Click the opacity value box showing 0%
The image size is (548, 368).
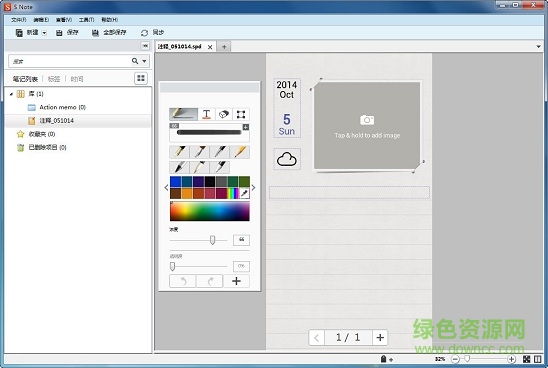pos(241,266)
